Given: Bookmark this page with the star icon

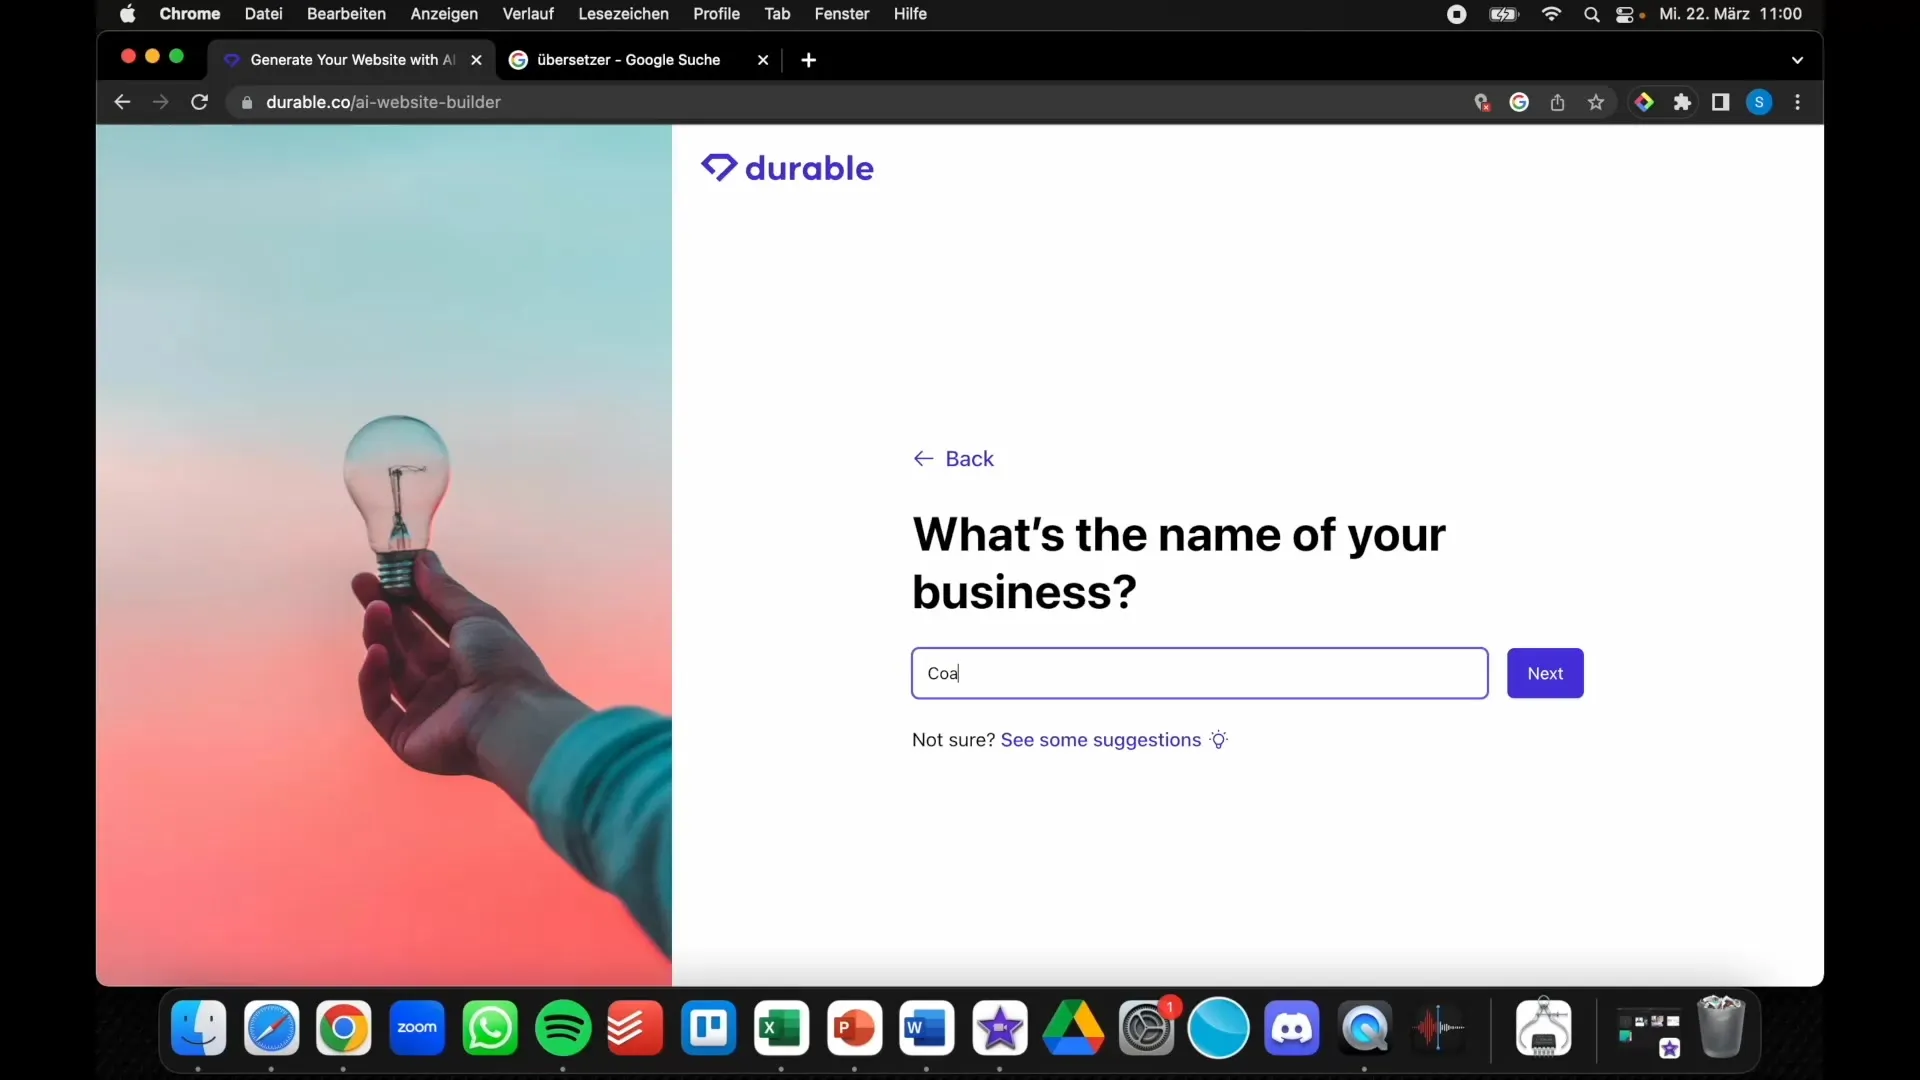Looking at the screenshot, I should click(1596, 102).
